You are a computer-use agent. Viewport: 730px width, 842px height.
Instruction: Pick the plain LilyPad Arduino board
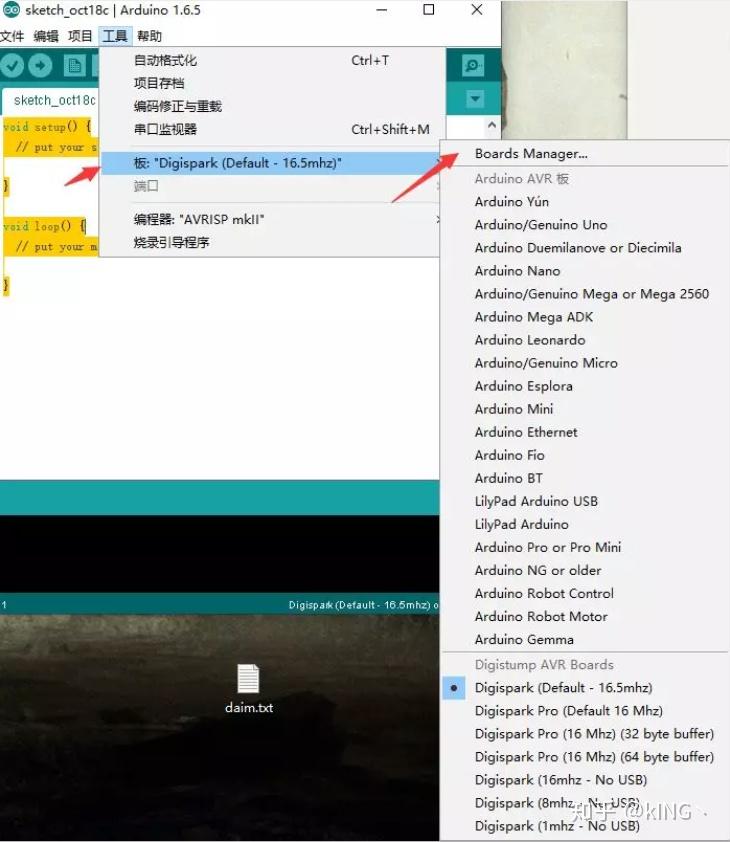584,525
